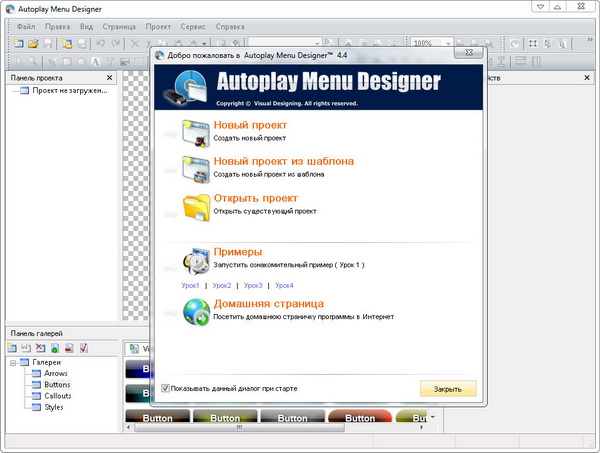
Task: Close the welcome dialog with X
Action: point(470,52)
